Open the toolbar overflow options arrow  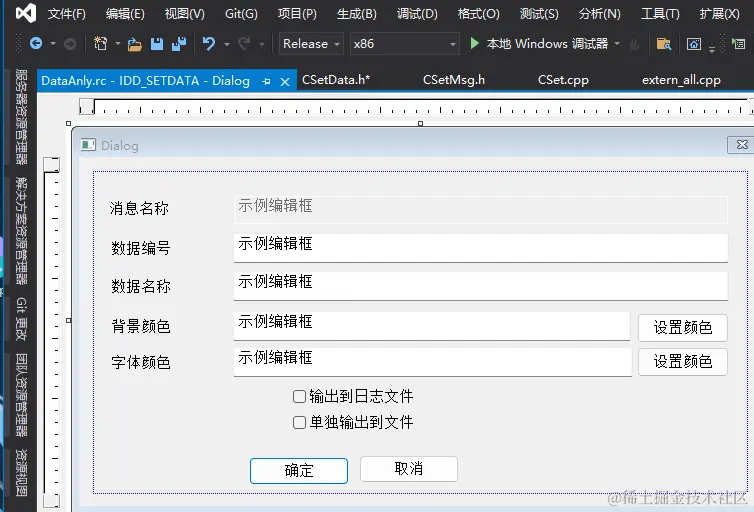click(712, 48)
